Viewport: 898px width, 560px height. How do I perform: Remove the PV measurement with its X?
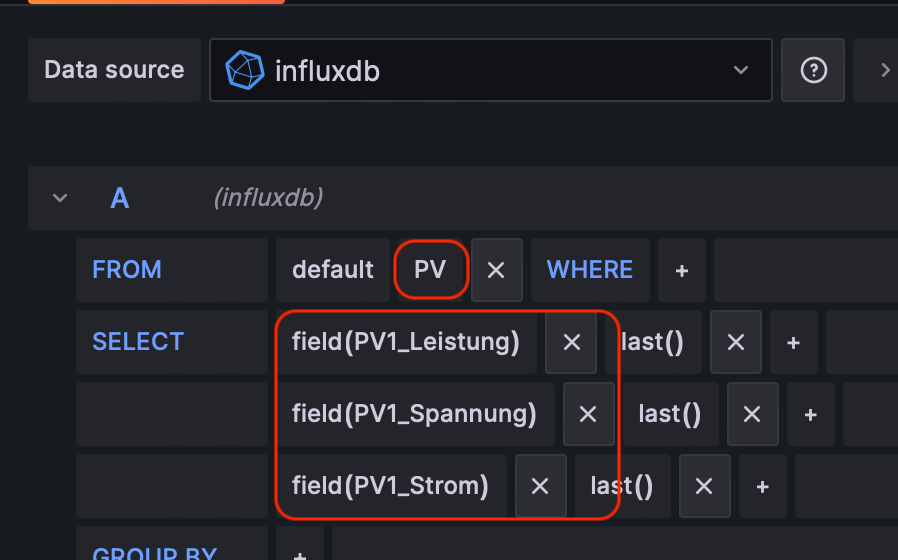[496, 270]
